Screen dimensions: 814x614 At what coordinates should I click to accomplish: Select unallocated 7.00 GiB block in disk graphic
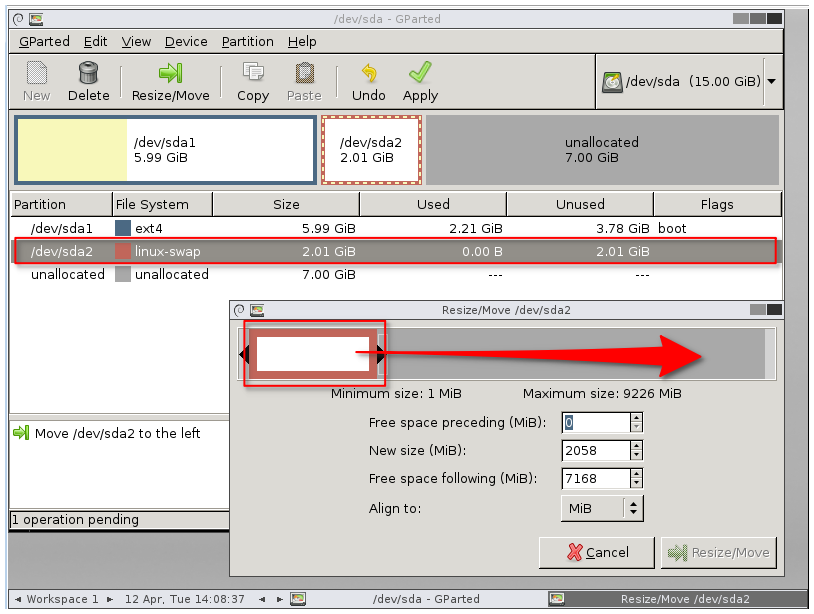tap(602, 150)
